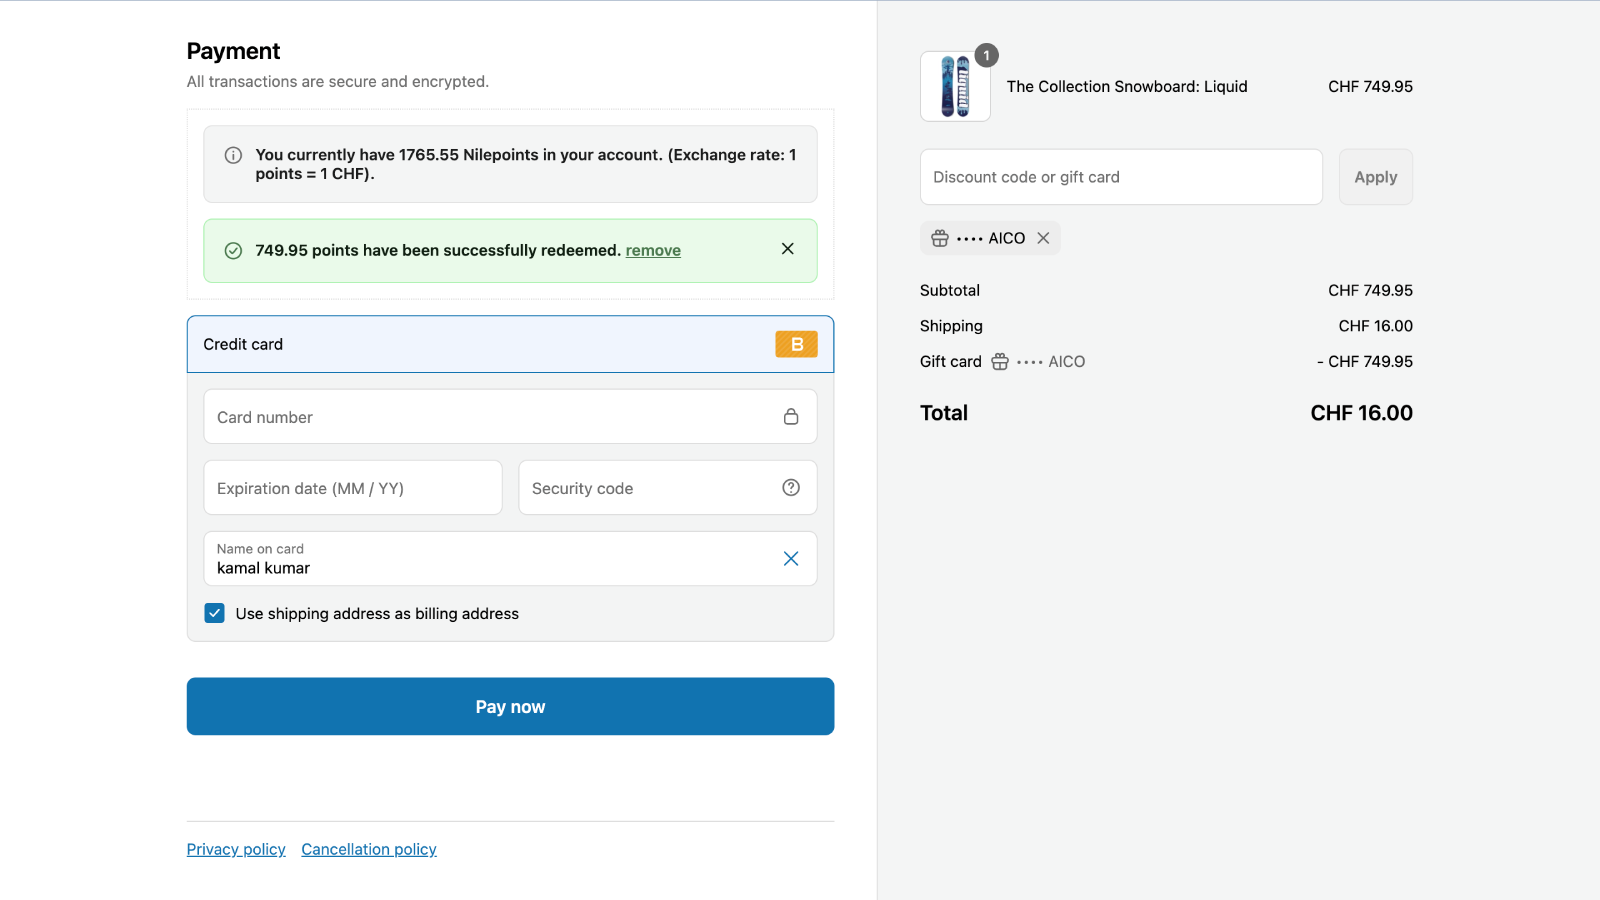1600x900 pixels.
Task: Click the lock icon in Card number field
Action: pos(791,417)
